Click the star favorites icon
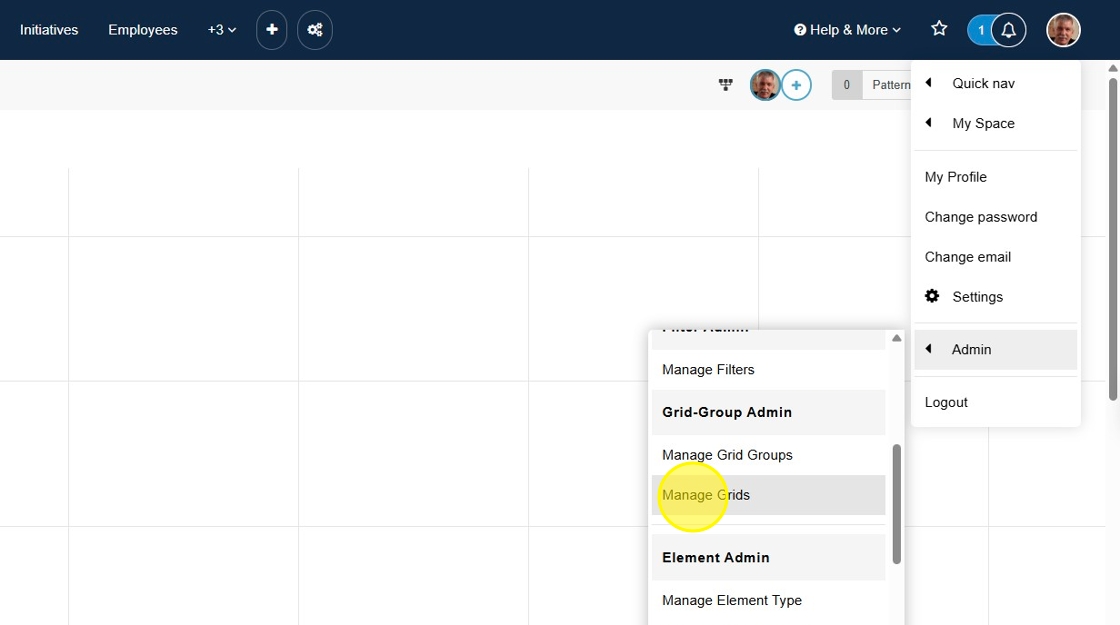The image size is (1120, 625). (939, 29)
